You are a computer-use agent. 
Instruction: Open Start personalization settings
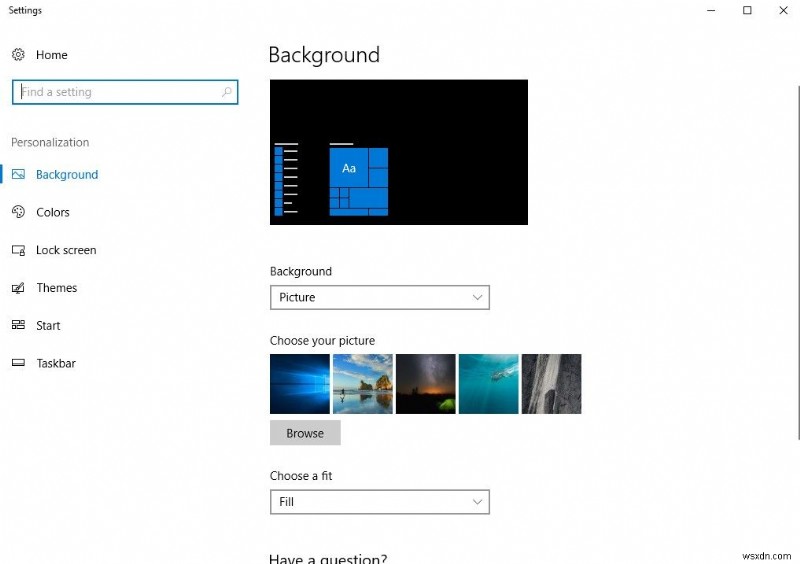[48, 326]
